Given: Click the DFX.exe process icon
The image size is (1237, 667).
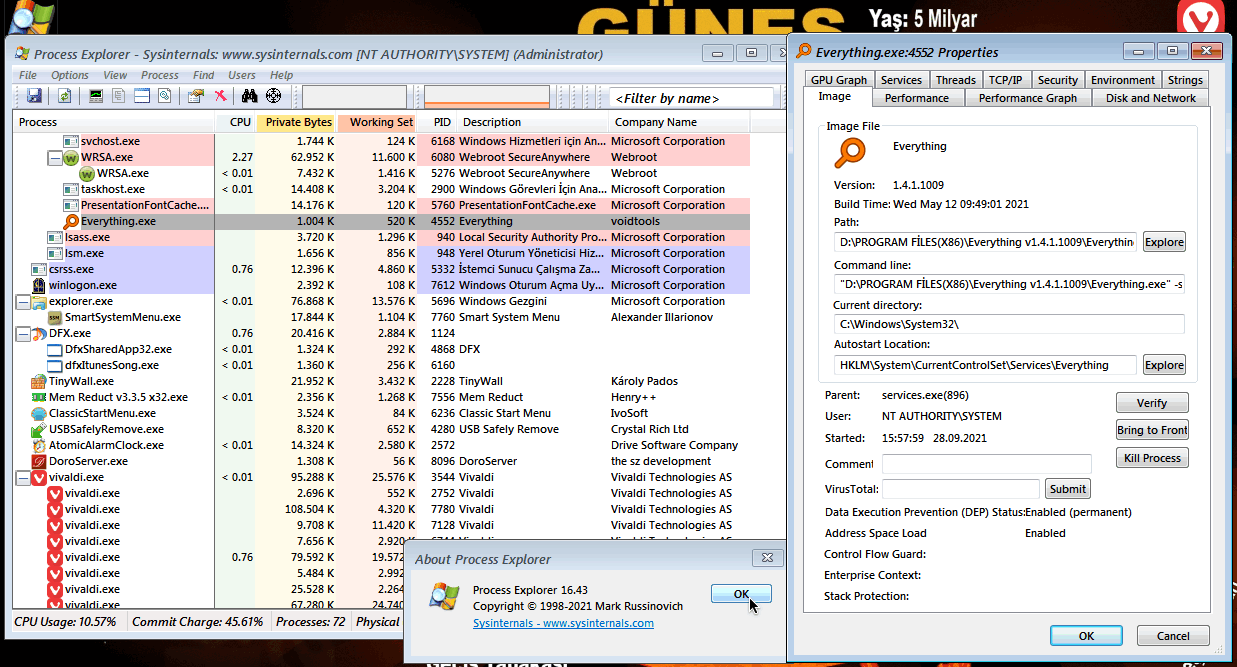Looking at the screenshot, I should point(39,333).
